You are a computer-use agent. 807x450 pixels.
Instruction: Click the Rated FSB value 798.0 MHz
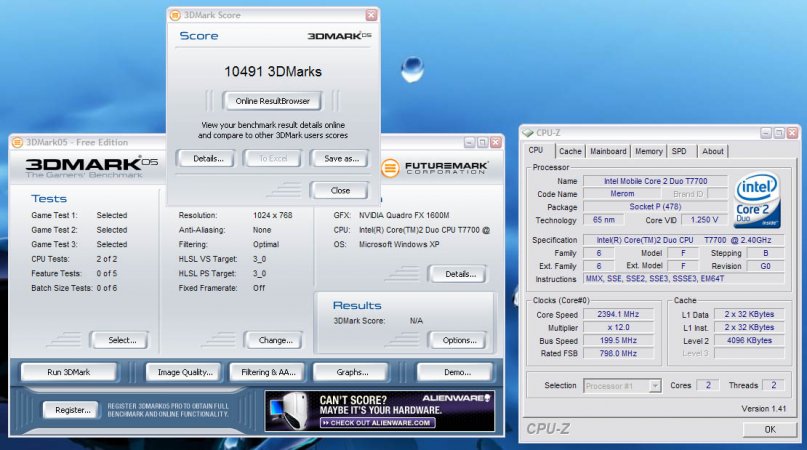point(618,353)
